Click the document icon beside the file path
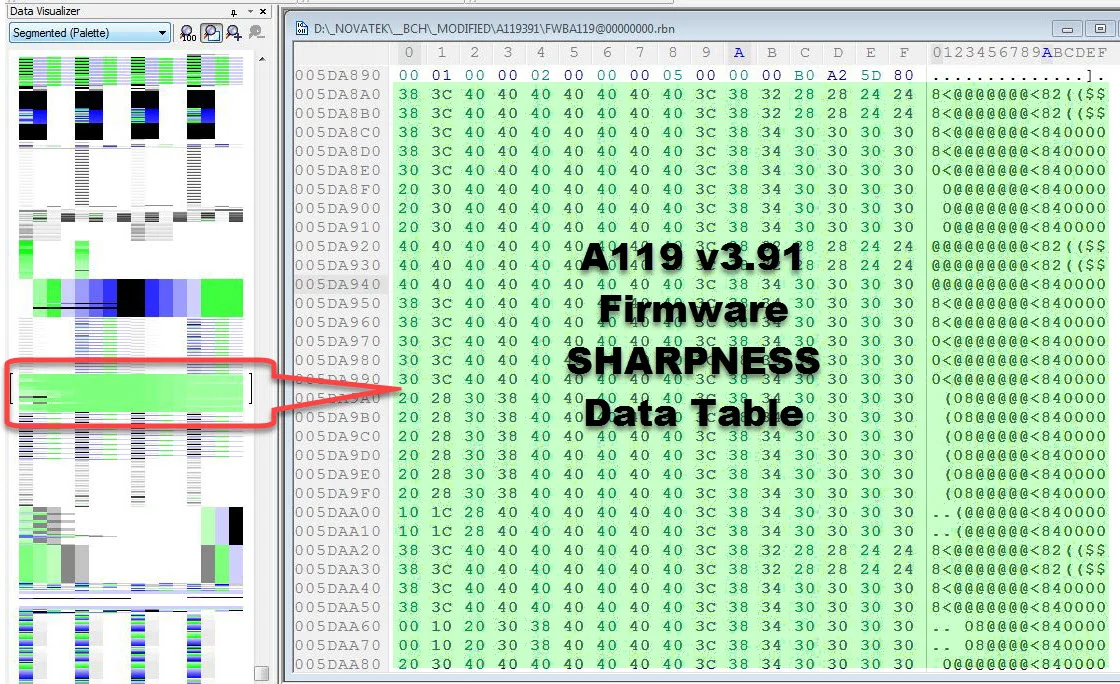This screenshot has height=684, width=1120. click(302, 29)
